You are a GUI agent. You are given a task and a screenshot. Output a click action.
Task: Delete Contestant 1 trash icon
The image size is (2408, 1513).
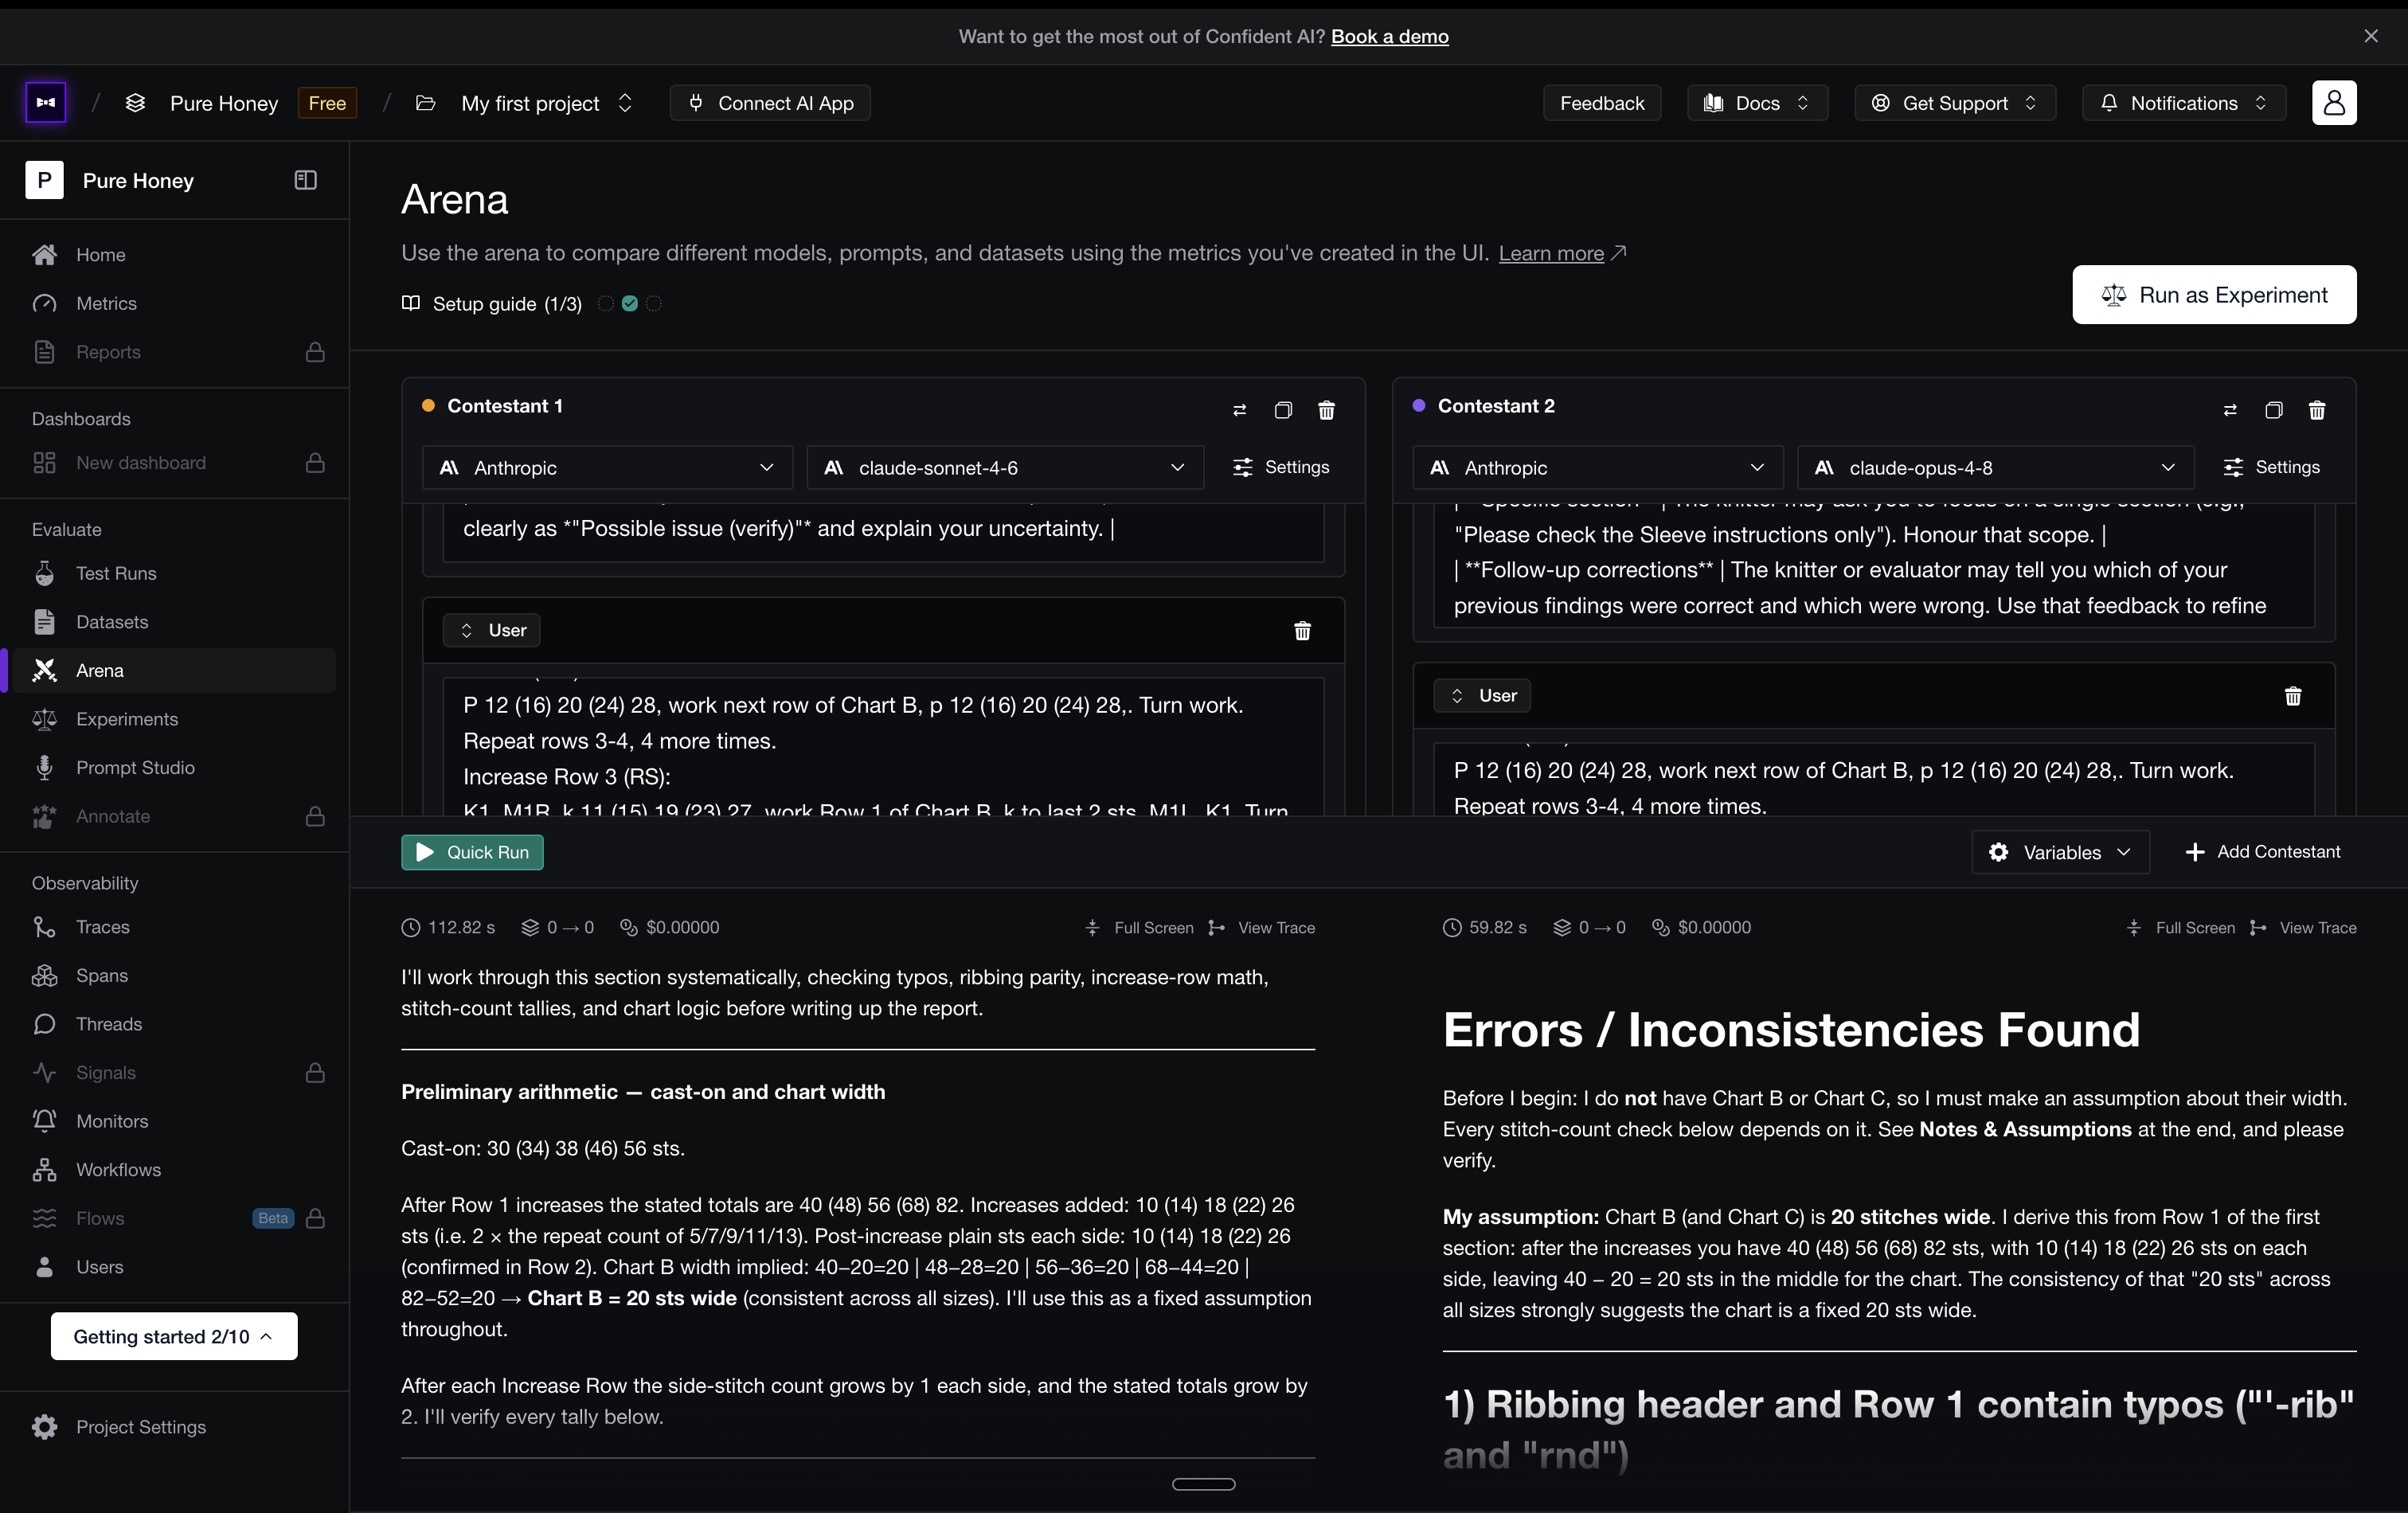click(x=1326, y=410)
